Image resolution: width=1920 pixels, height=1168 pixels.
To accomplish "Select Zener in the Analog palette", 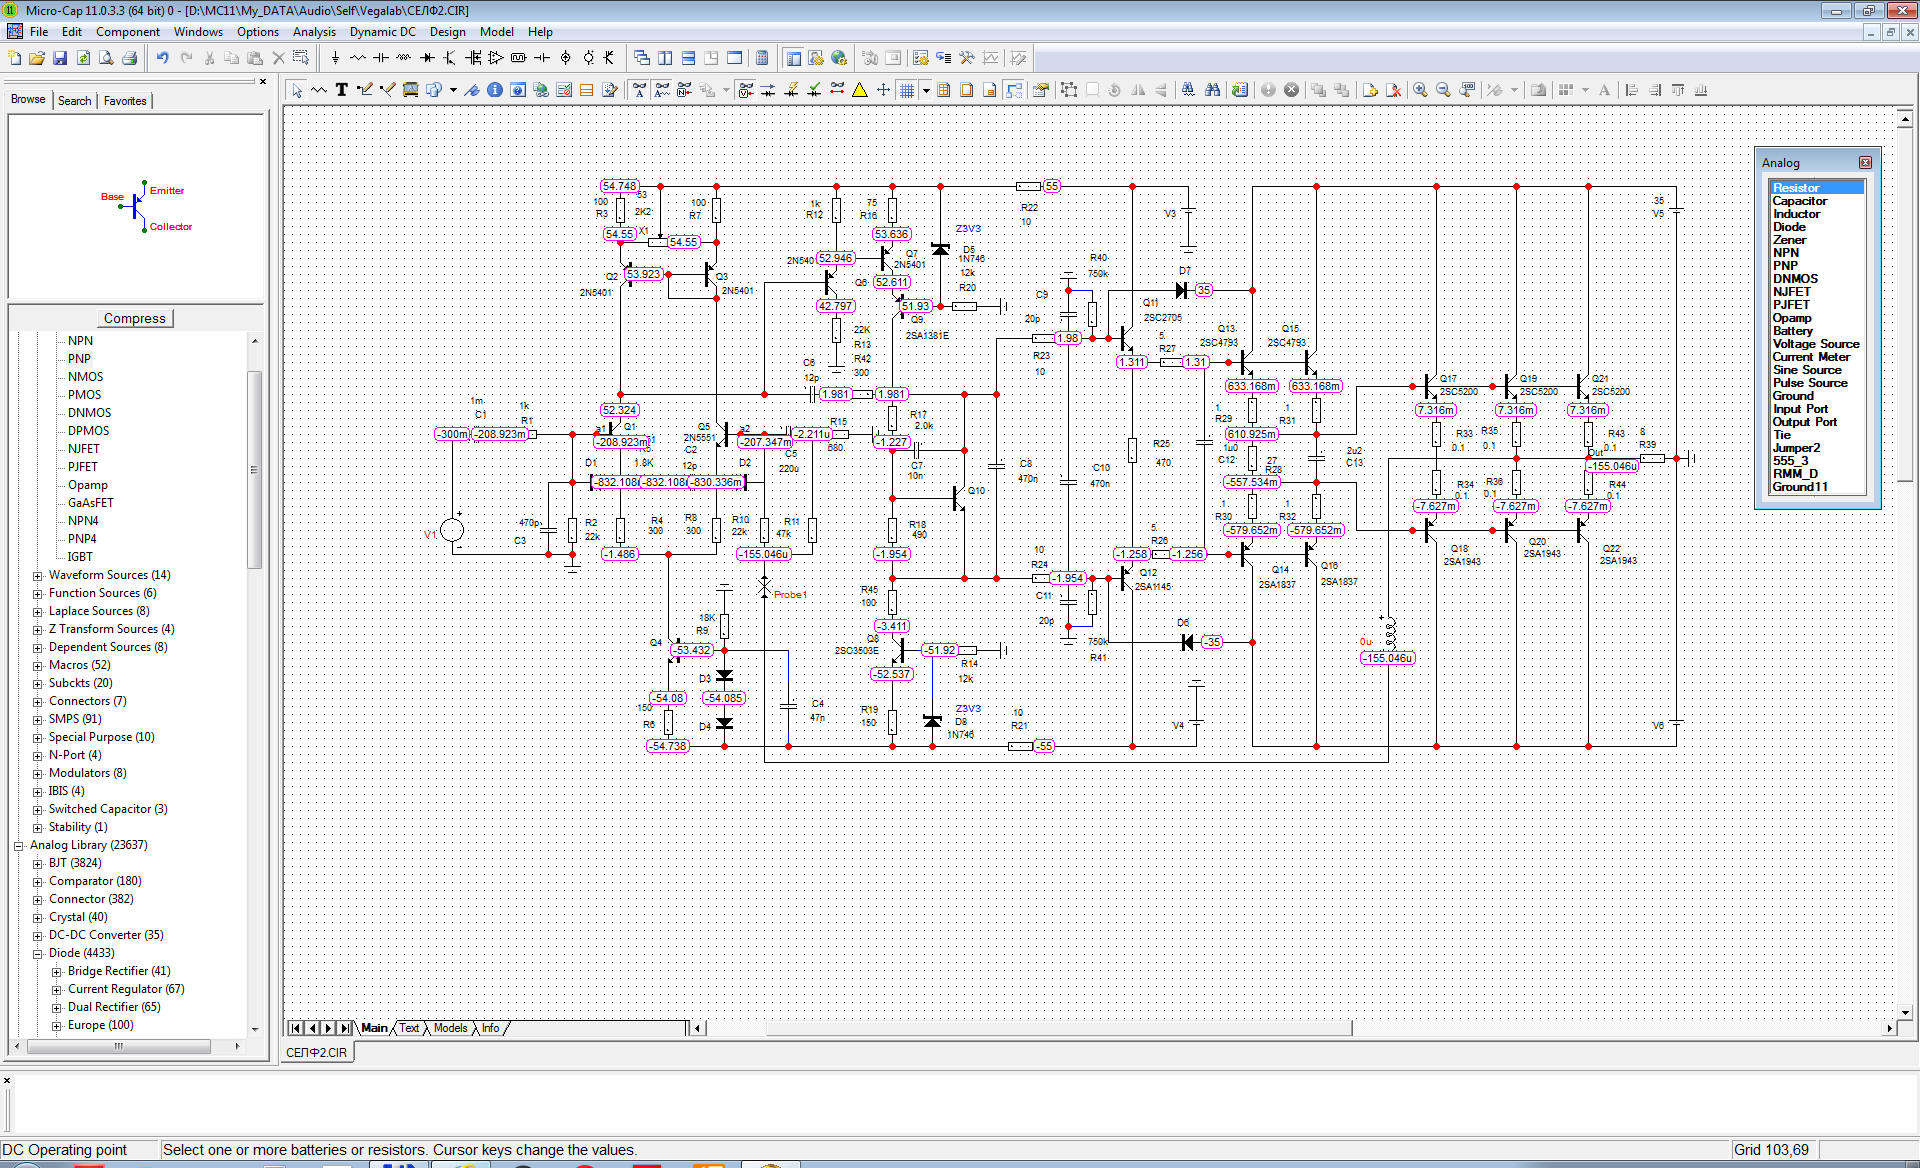I will (1789, 240).
